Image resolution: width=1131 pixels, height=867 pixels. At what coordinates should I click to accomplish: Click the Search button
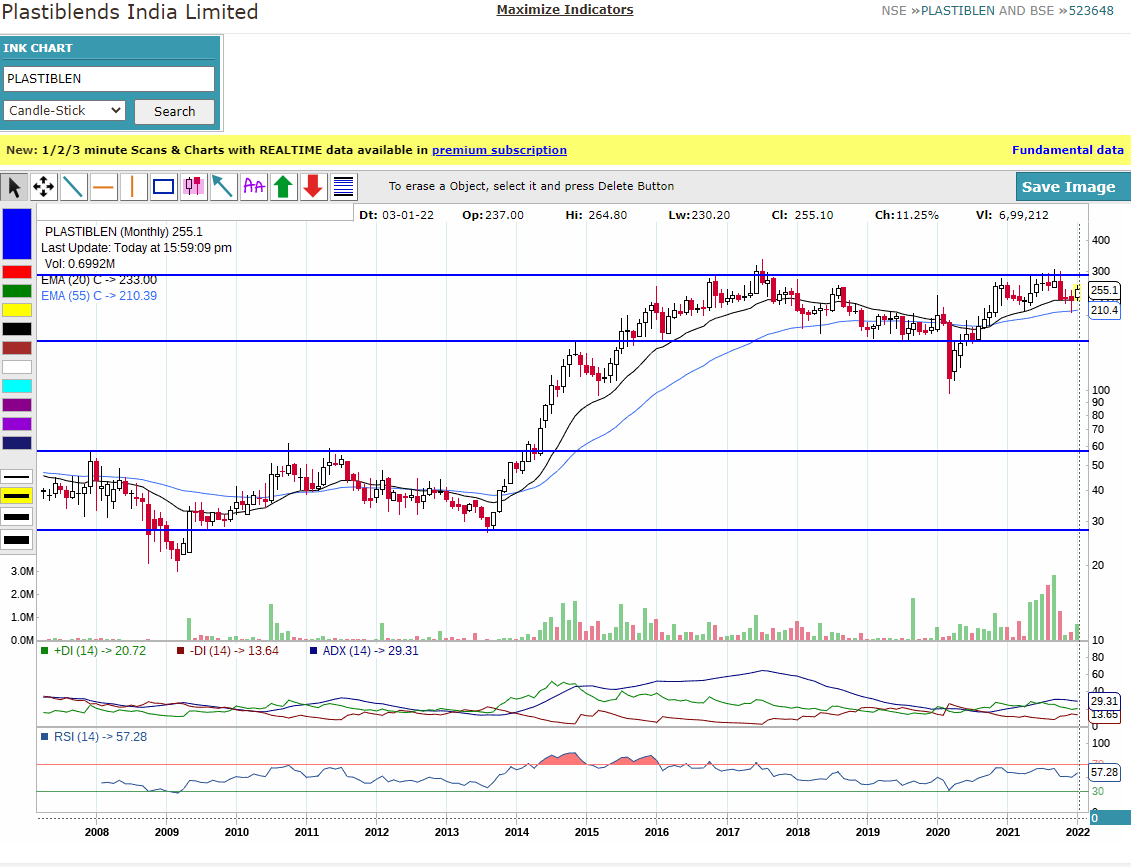click(x=175, y=112)
